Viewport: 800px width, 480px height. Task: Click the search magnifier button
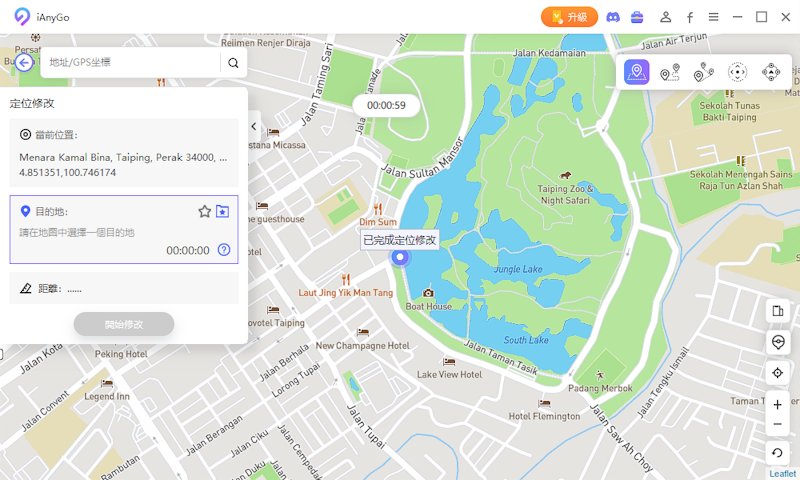click(x=233, y=63)
